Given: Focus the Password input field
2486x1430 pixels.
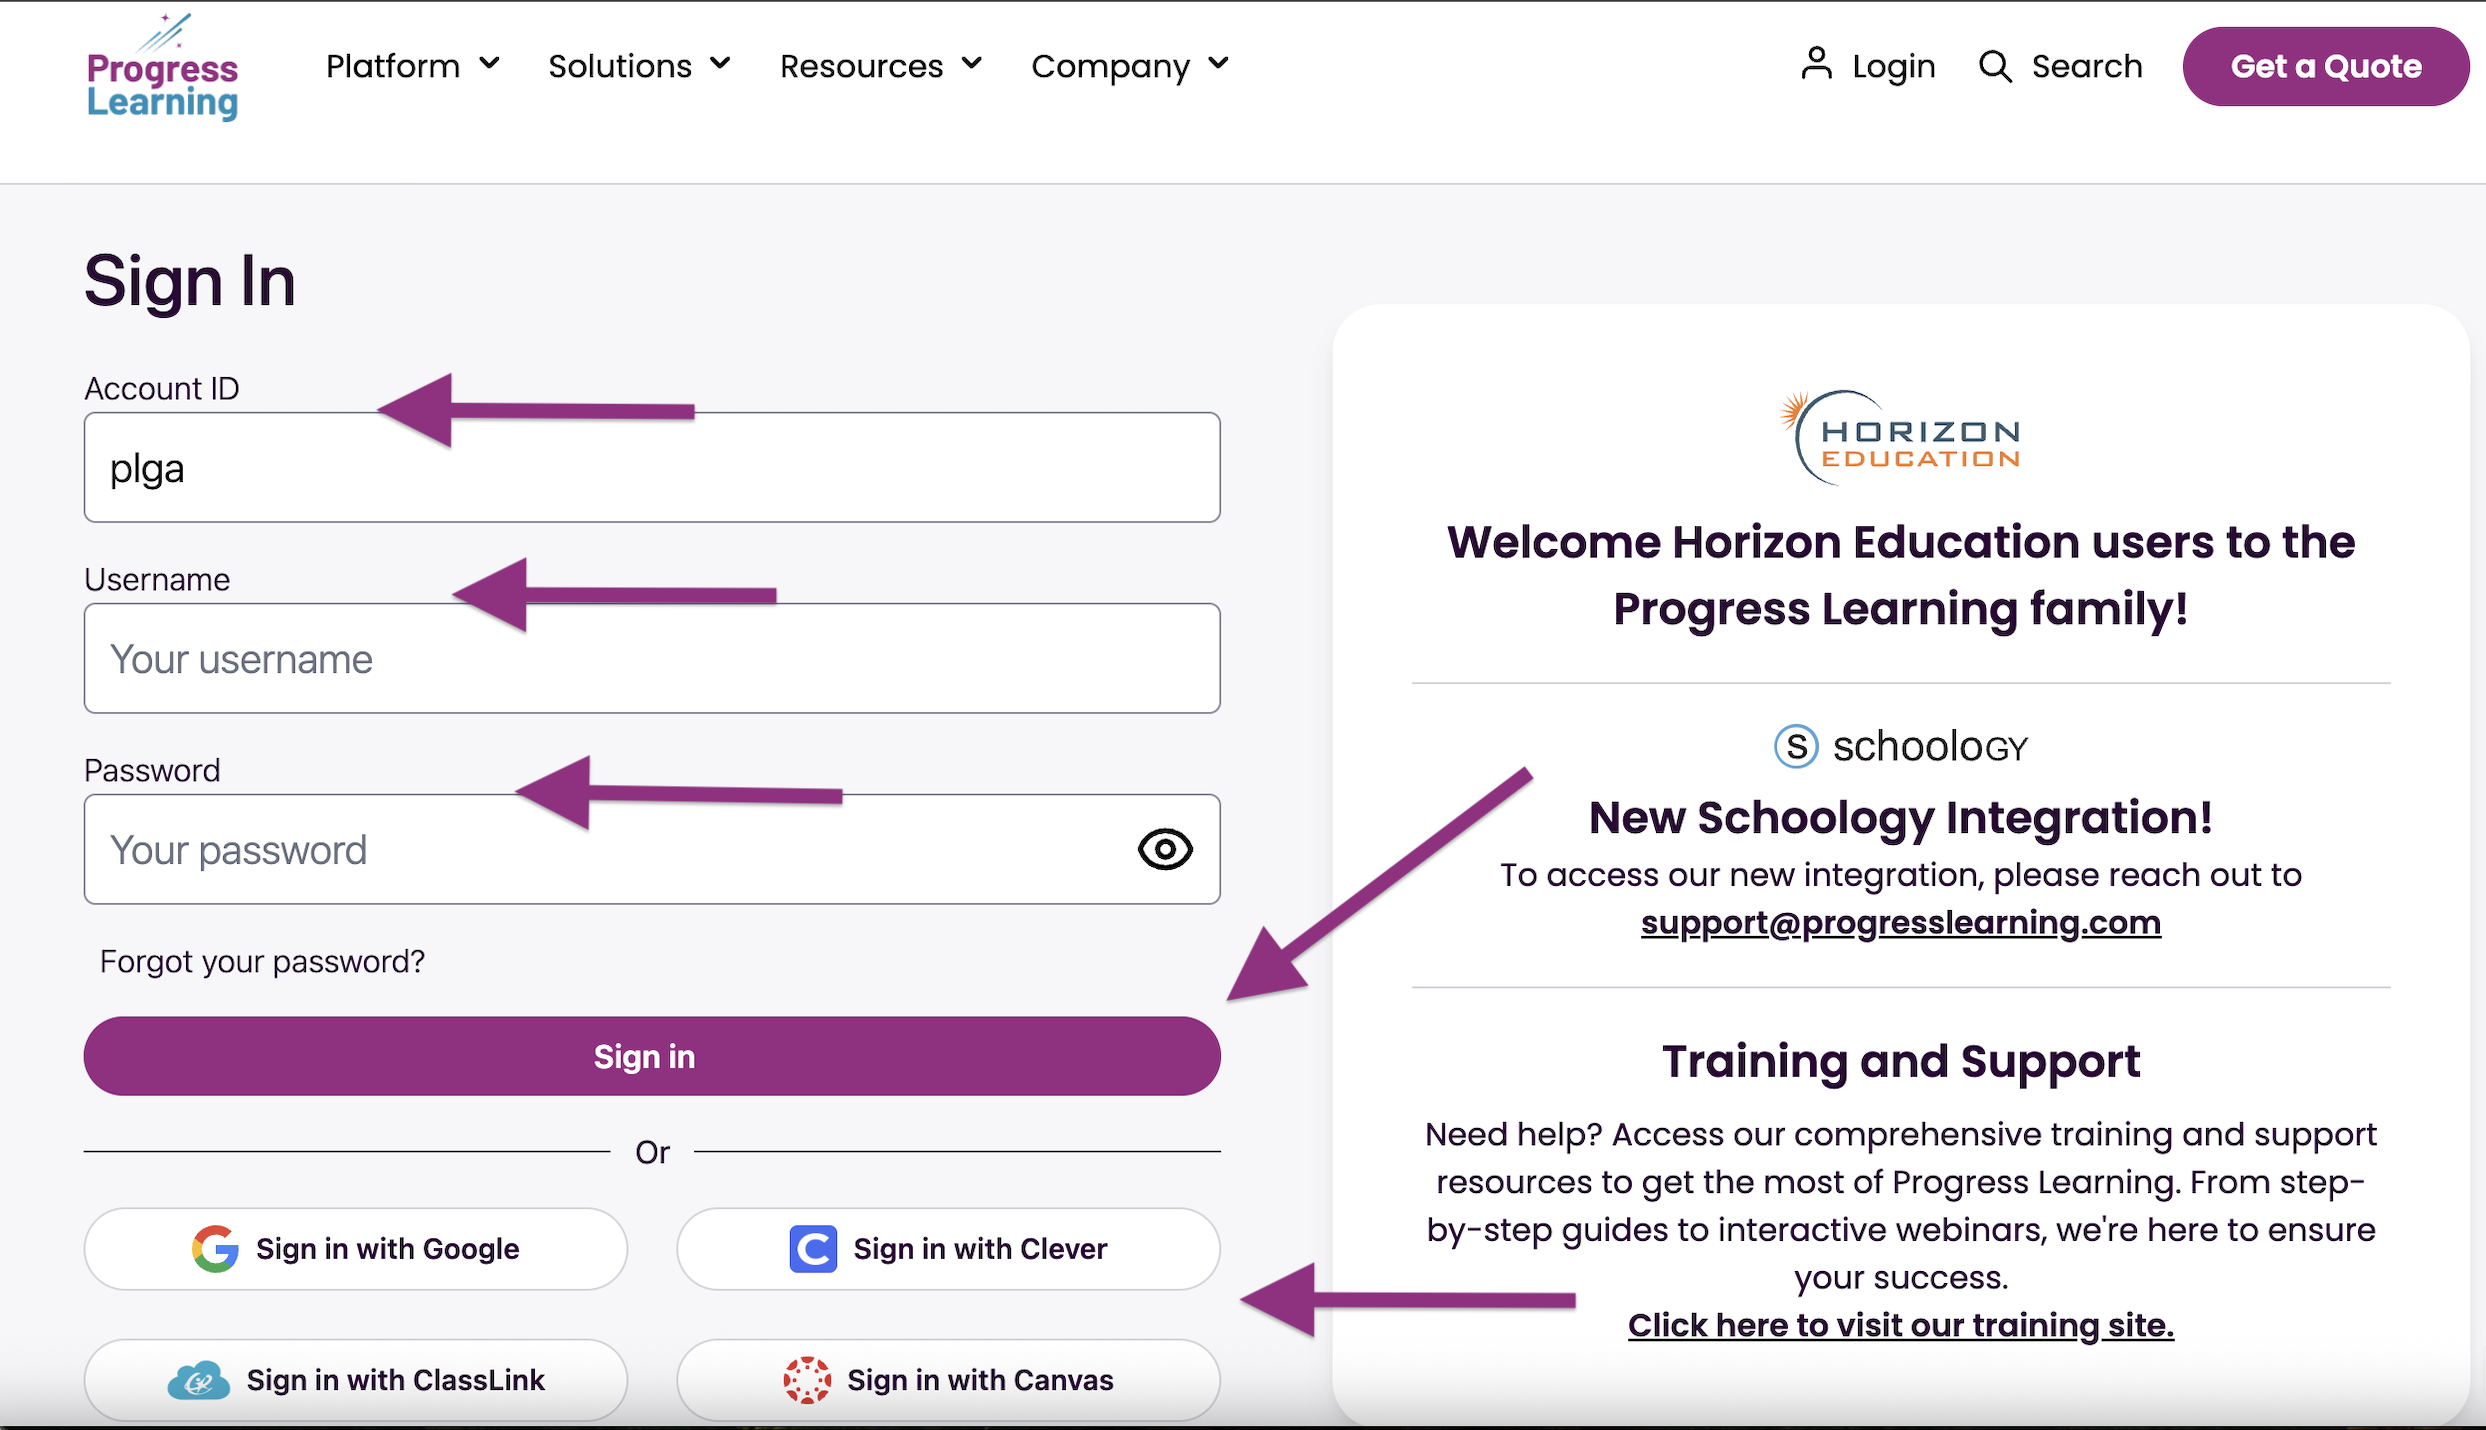Looking at the screenshot, I should (x=652, y=849).
